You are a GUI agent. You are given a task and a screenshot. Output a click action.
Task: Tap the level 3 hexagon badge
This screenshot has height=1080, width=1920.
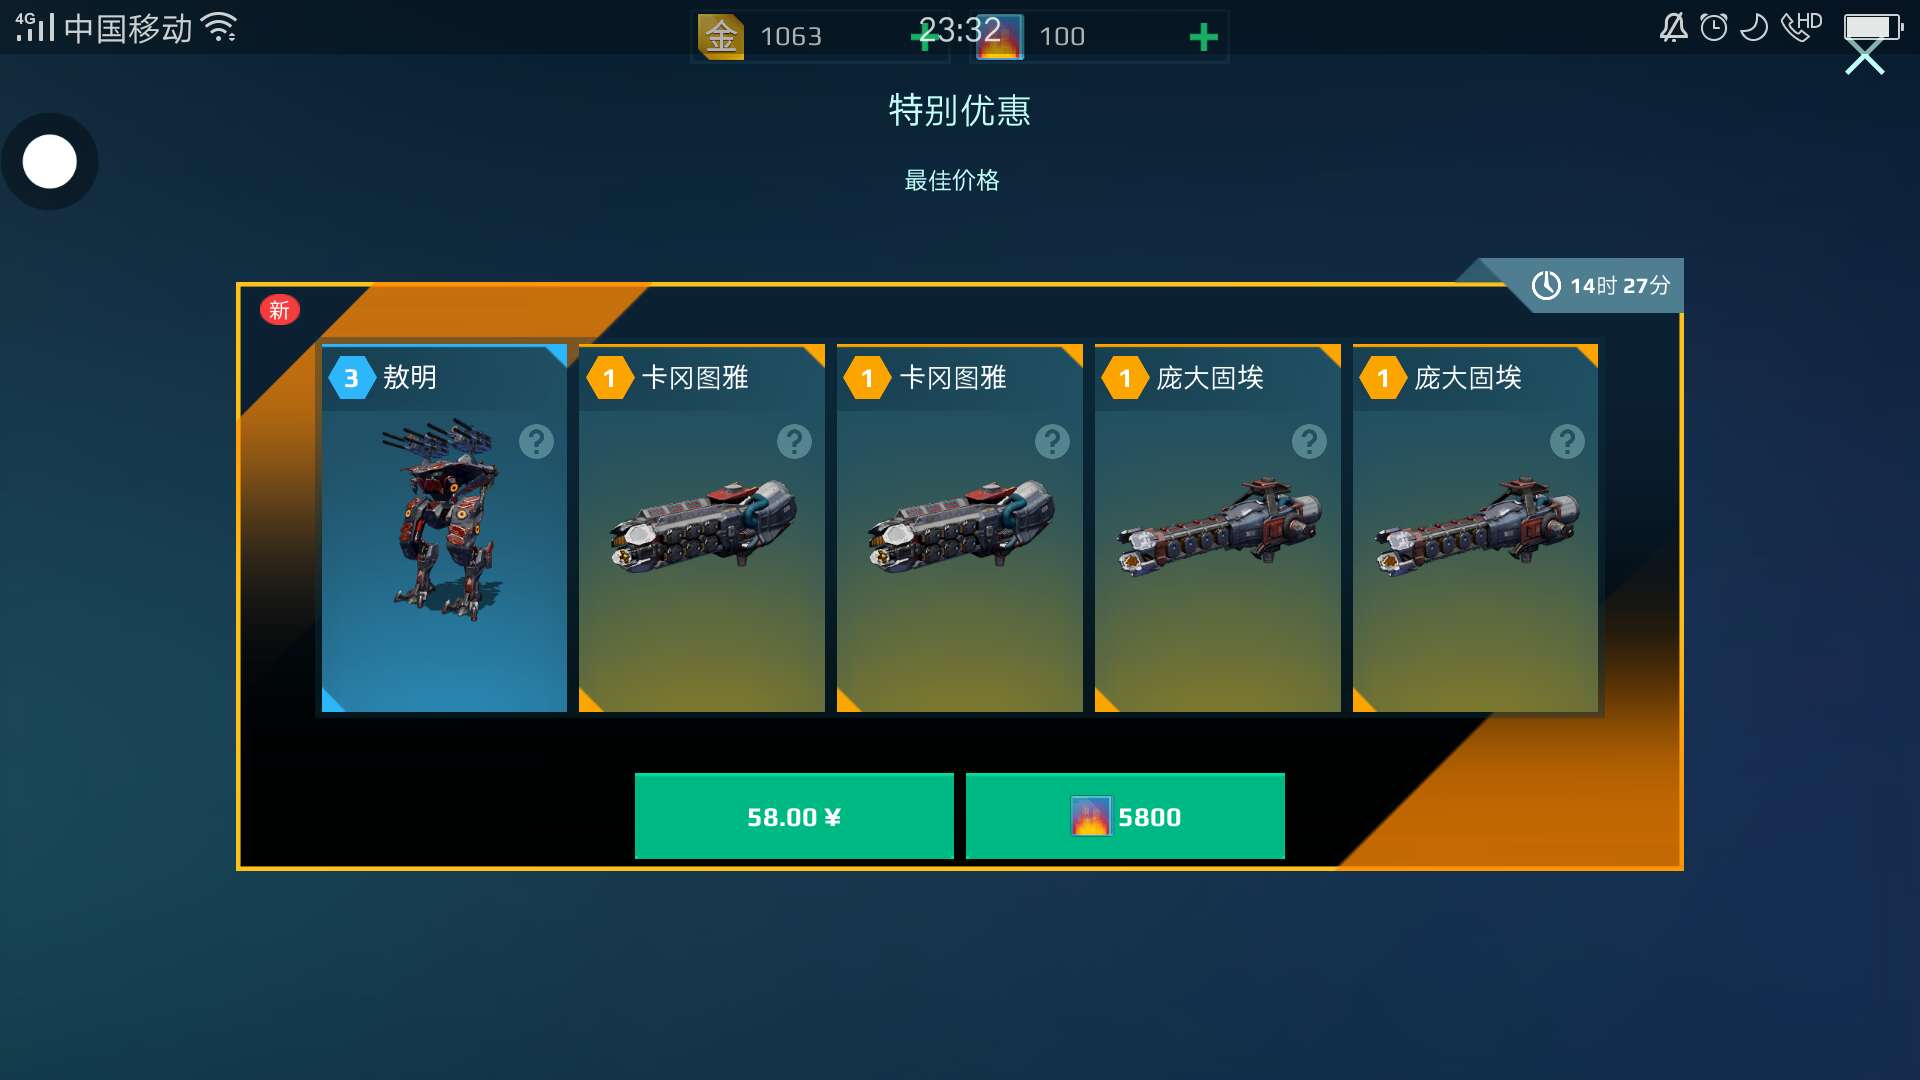(351, 378)
